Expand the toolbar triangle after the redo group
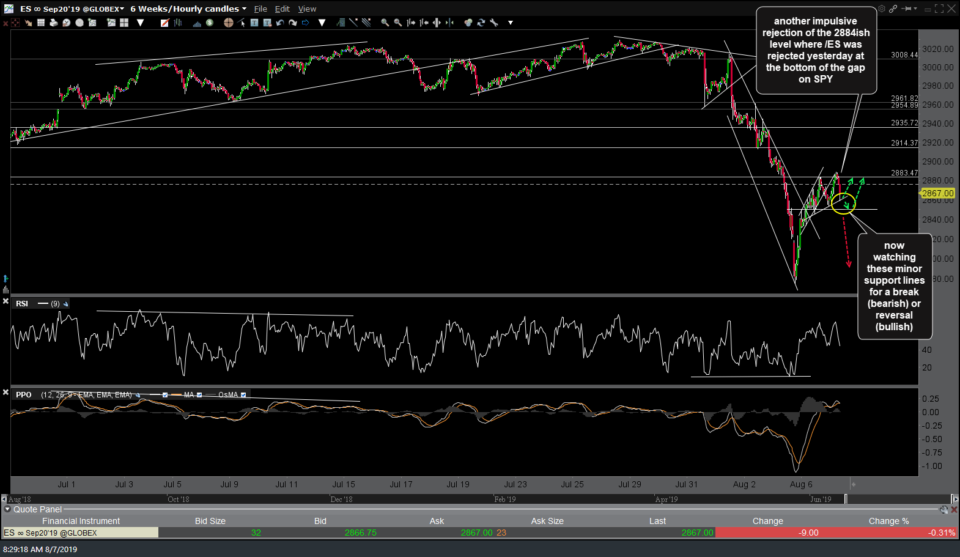The width and height of the screenshot is (960, 557). tap(321, 23)
